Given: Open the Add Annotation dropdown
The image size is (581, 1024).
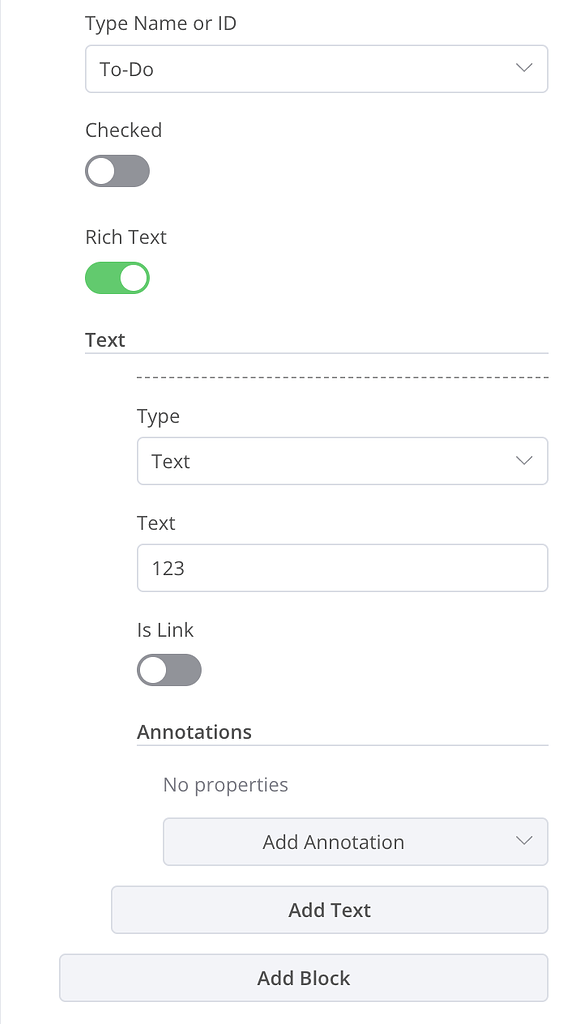Looking at the screenshot, I should [355, 841].
